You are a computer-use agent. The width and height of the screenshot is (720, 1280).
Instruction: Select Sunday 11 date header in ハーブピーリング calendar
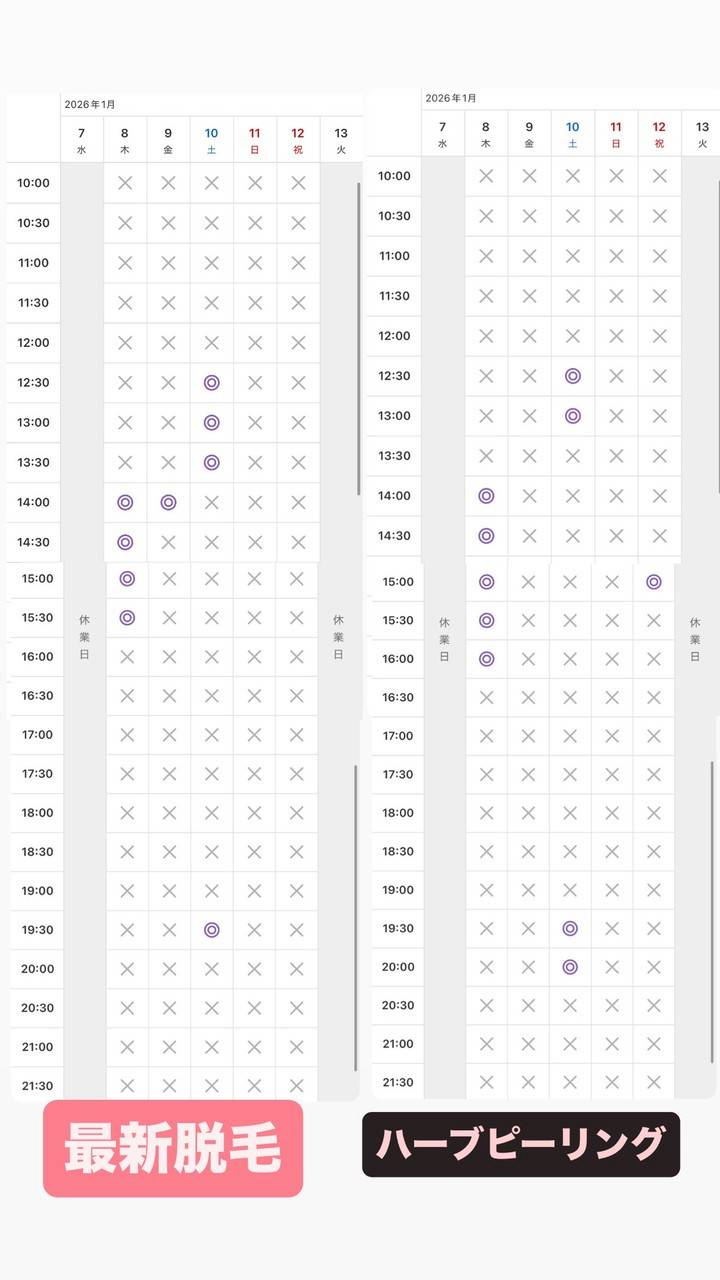[x=616, y=133]
